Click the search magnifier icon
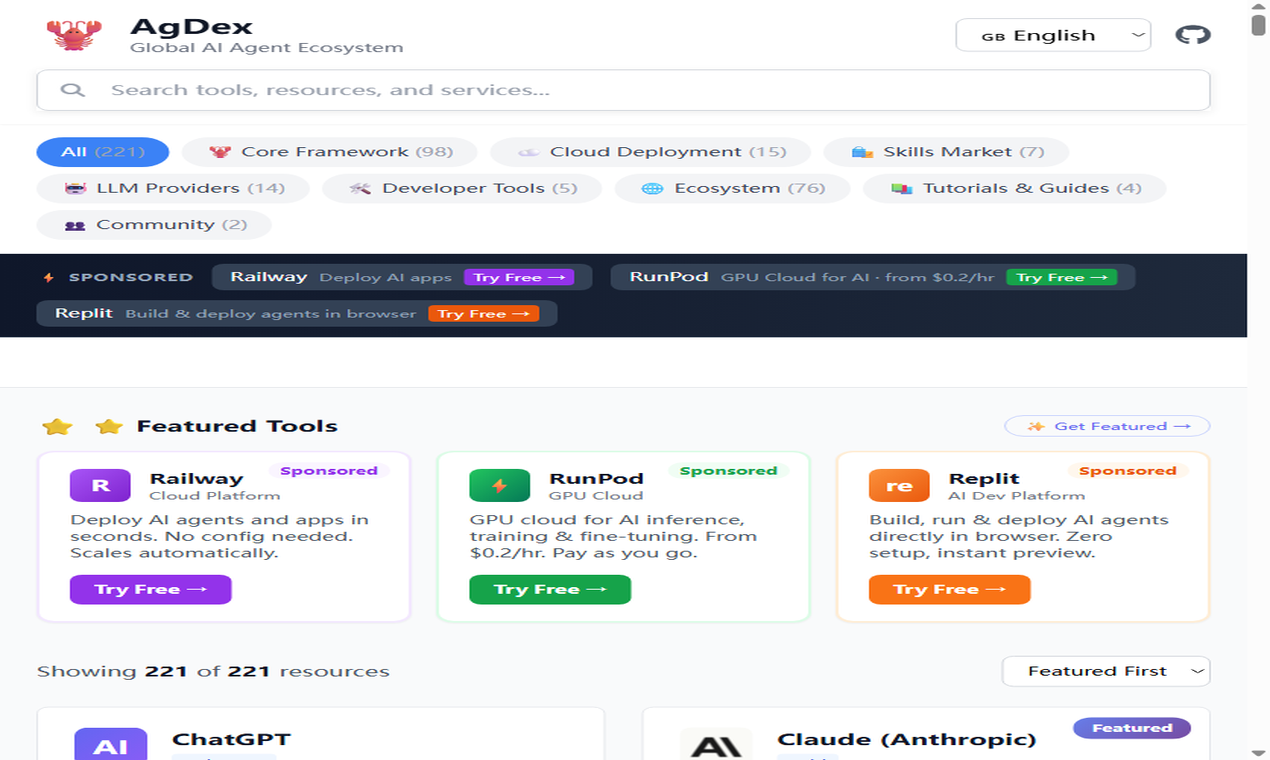 point(72,90)
